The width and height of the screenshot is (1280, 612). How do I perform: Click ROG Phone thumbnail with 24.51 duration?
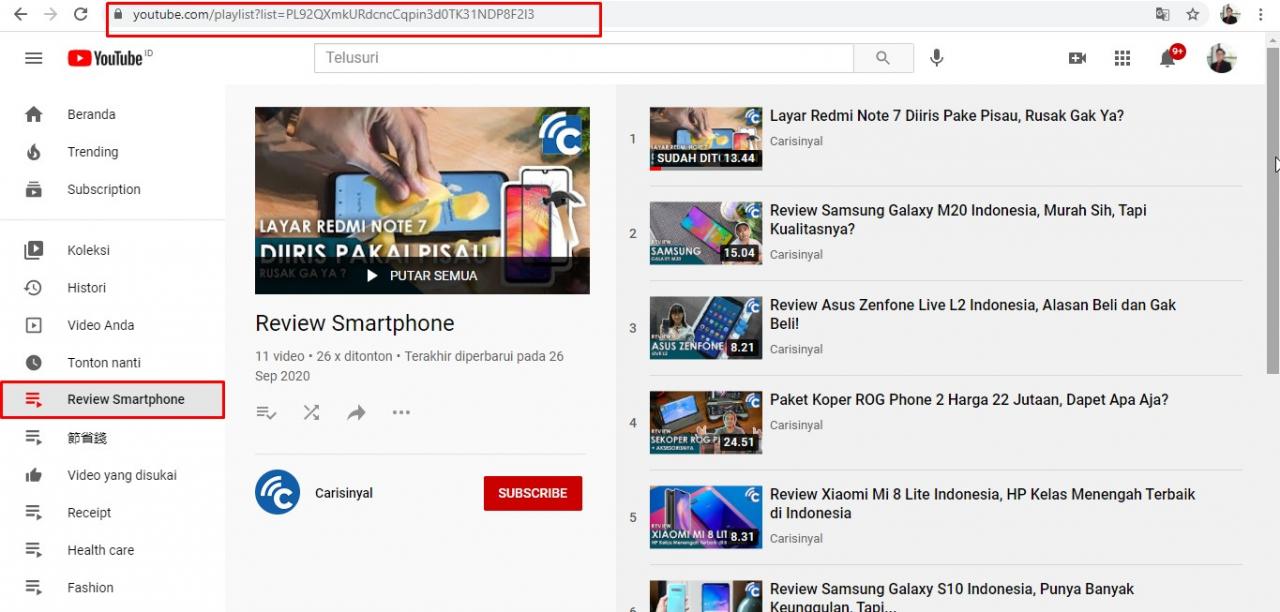point(706,422)
